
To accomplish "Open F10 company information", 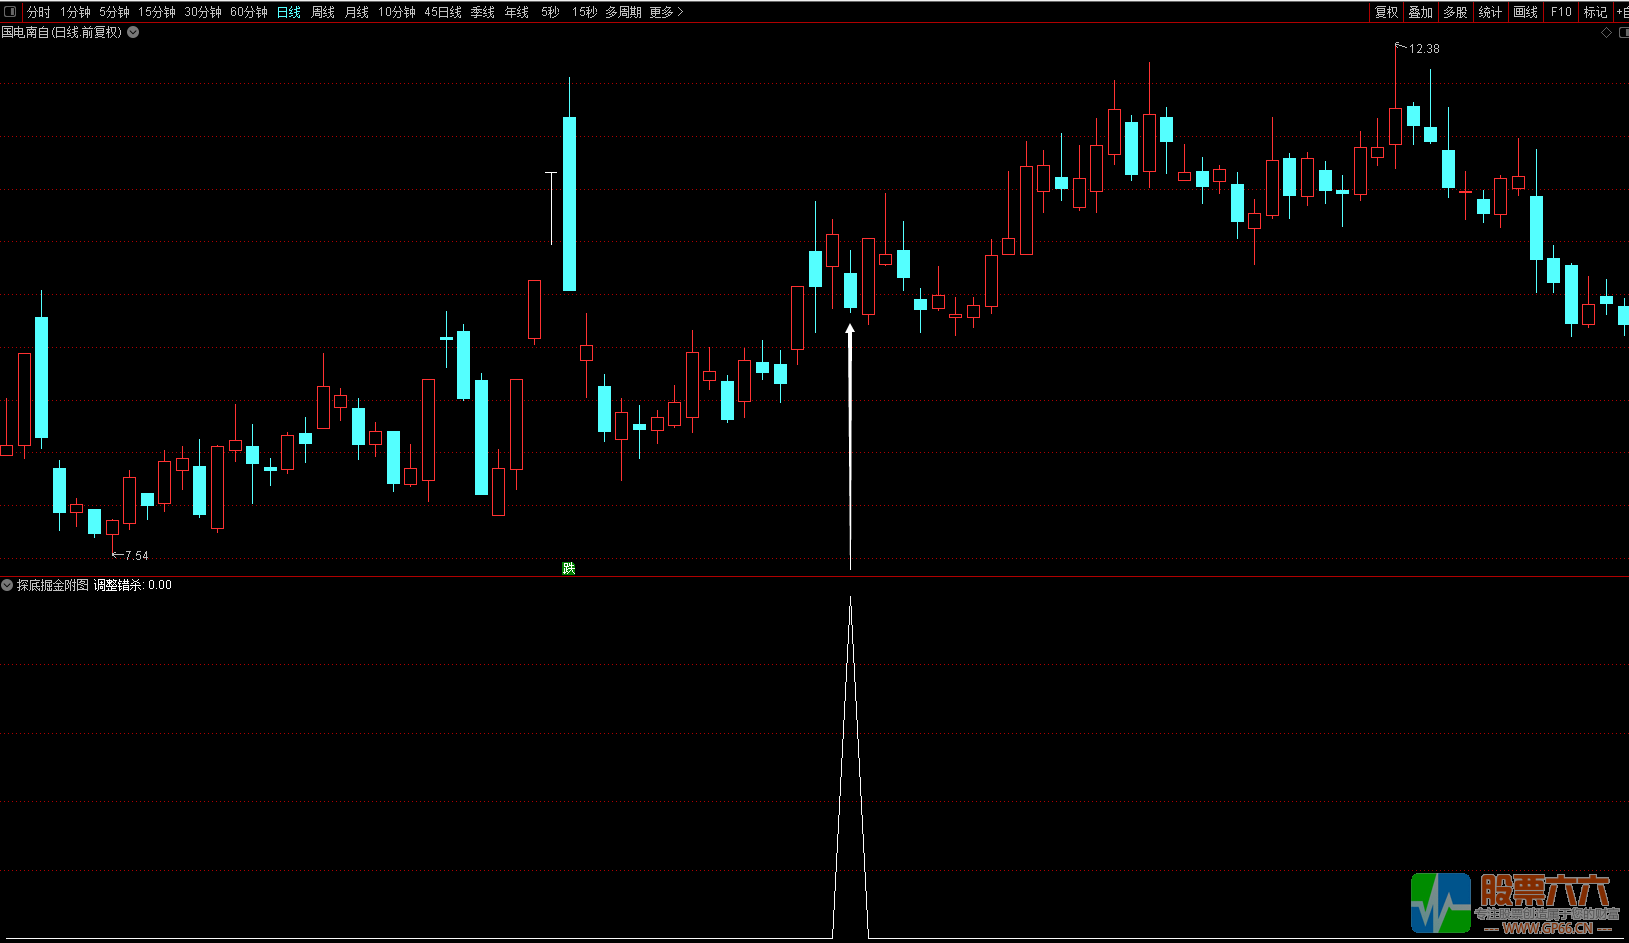I will coord(1561,12).
